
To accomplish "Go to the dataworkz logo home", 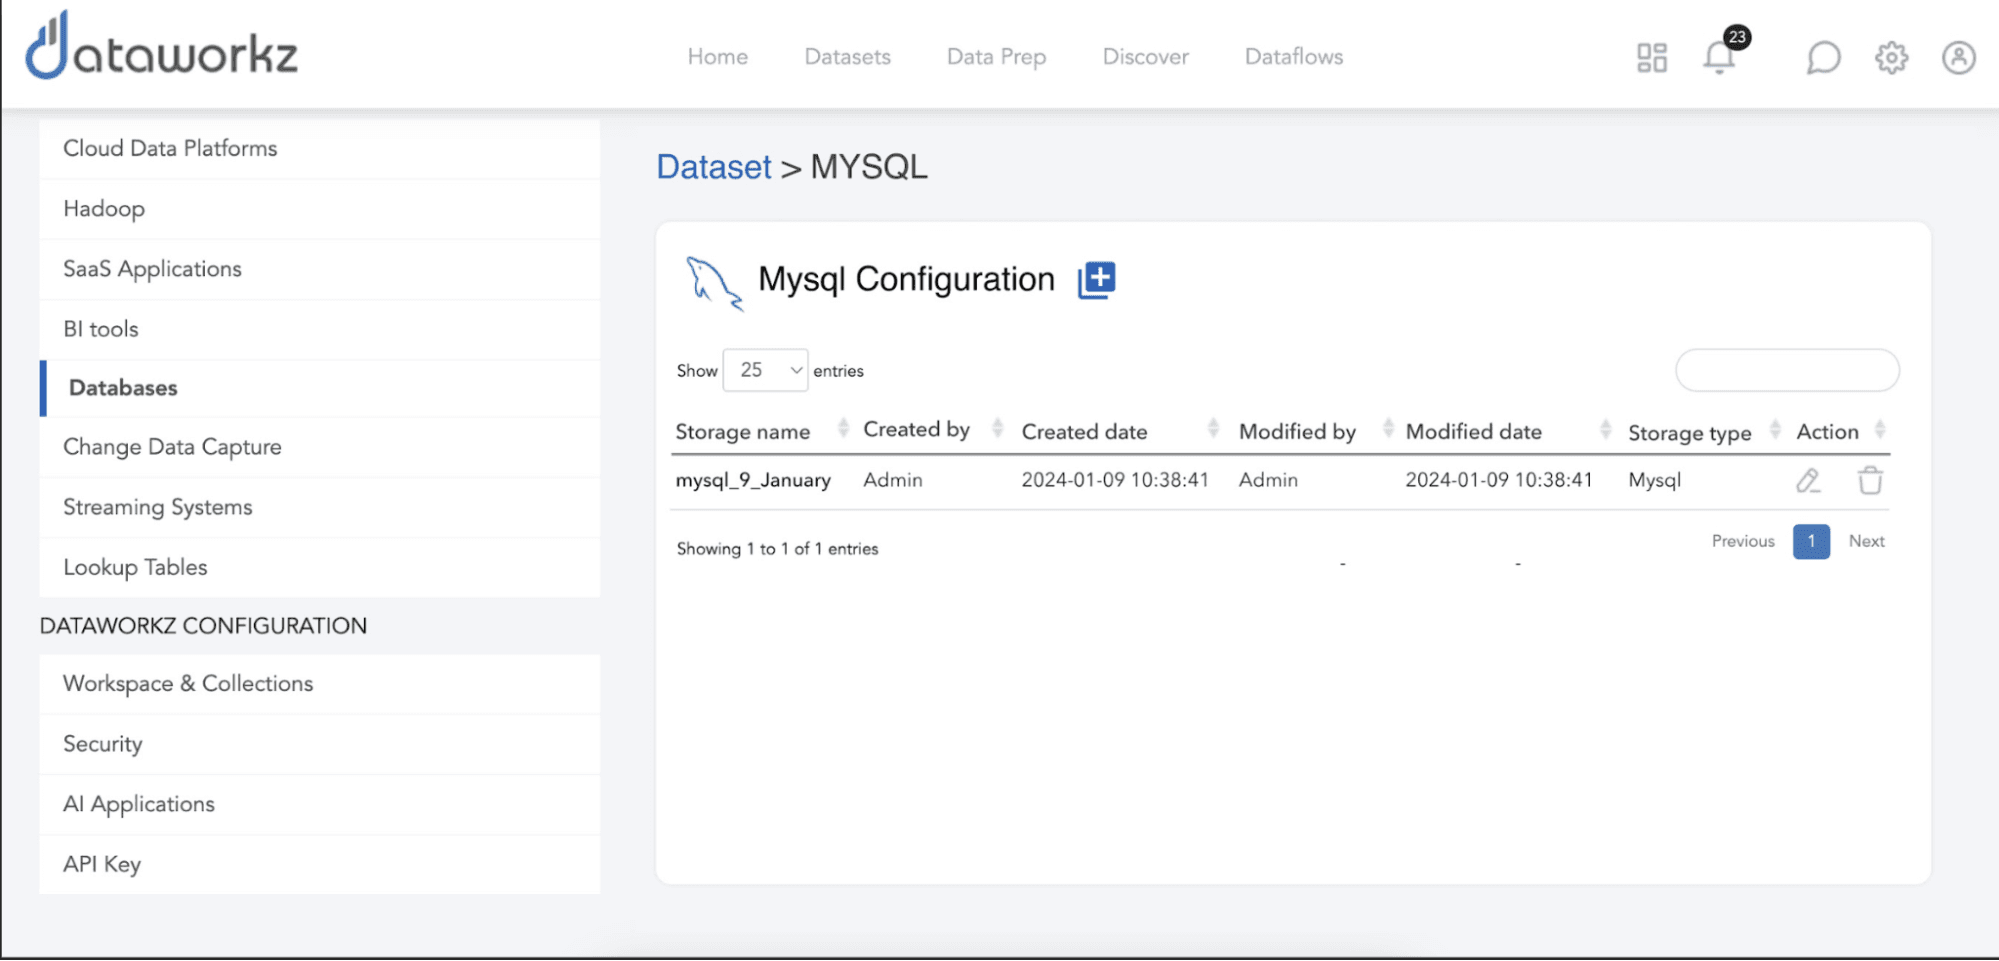I will tap(162, 48).
